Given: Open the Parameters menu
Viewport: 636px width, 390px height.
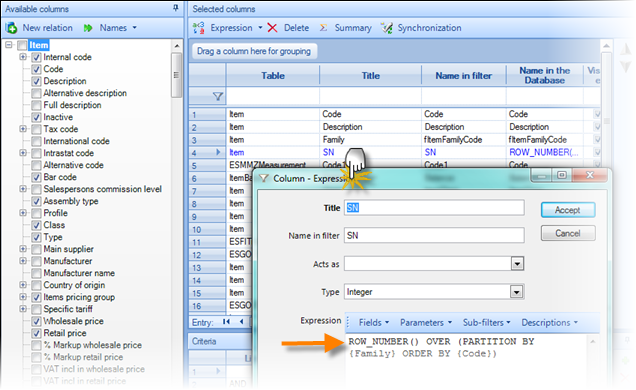Looking at the screenshot, I should click(426, 323).
